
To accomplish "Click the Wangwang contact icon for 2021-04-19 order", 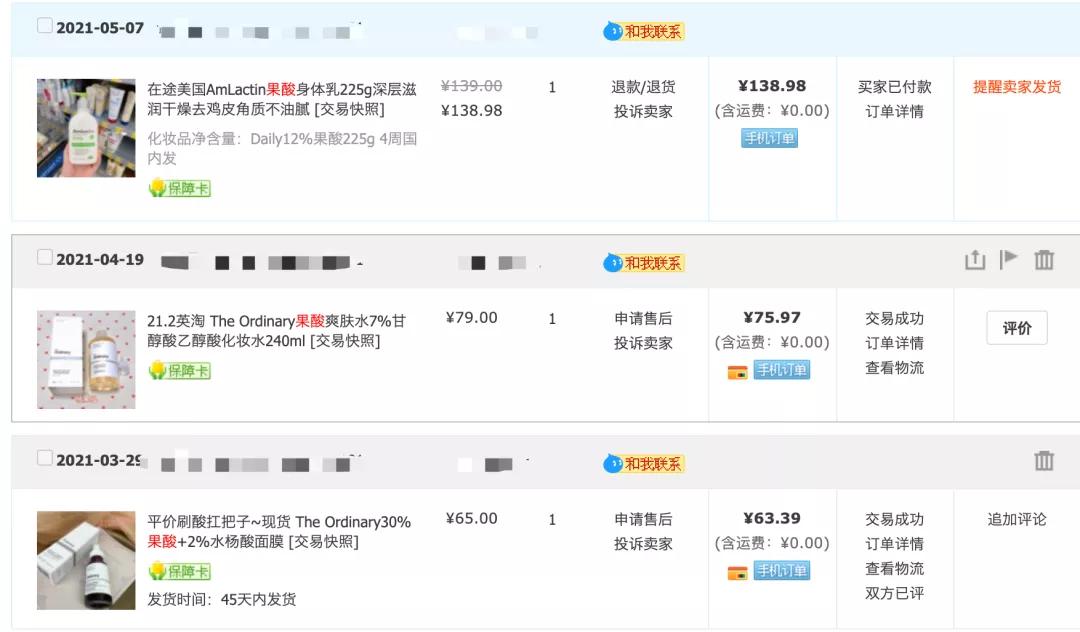I will pos(613,263).
